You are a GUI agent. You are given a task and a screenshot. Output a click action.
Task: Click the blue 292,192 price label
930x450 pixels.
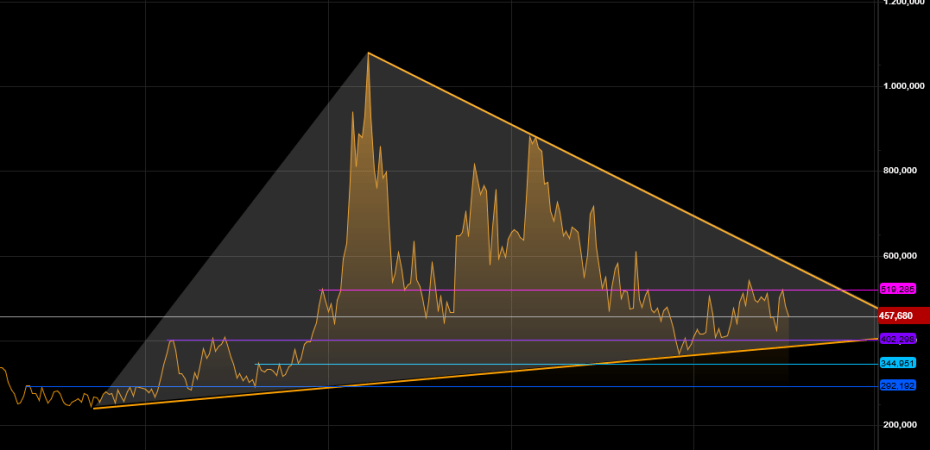tap(898, 386)
